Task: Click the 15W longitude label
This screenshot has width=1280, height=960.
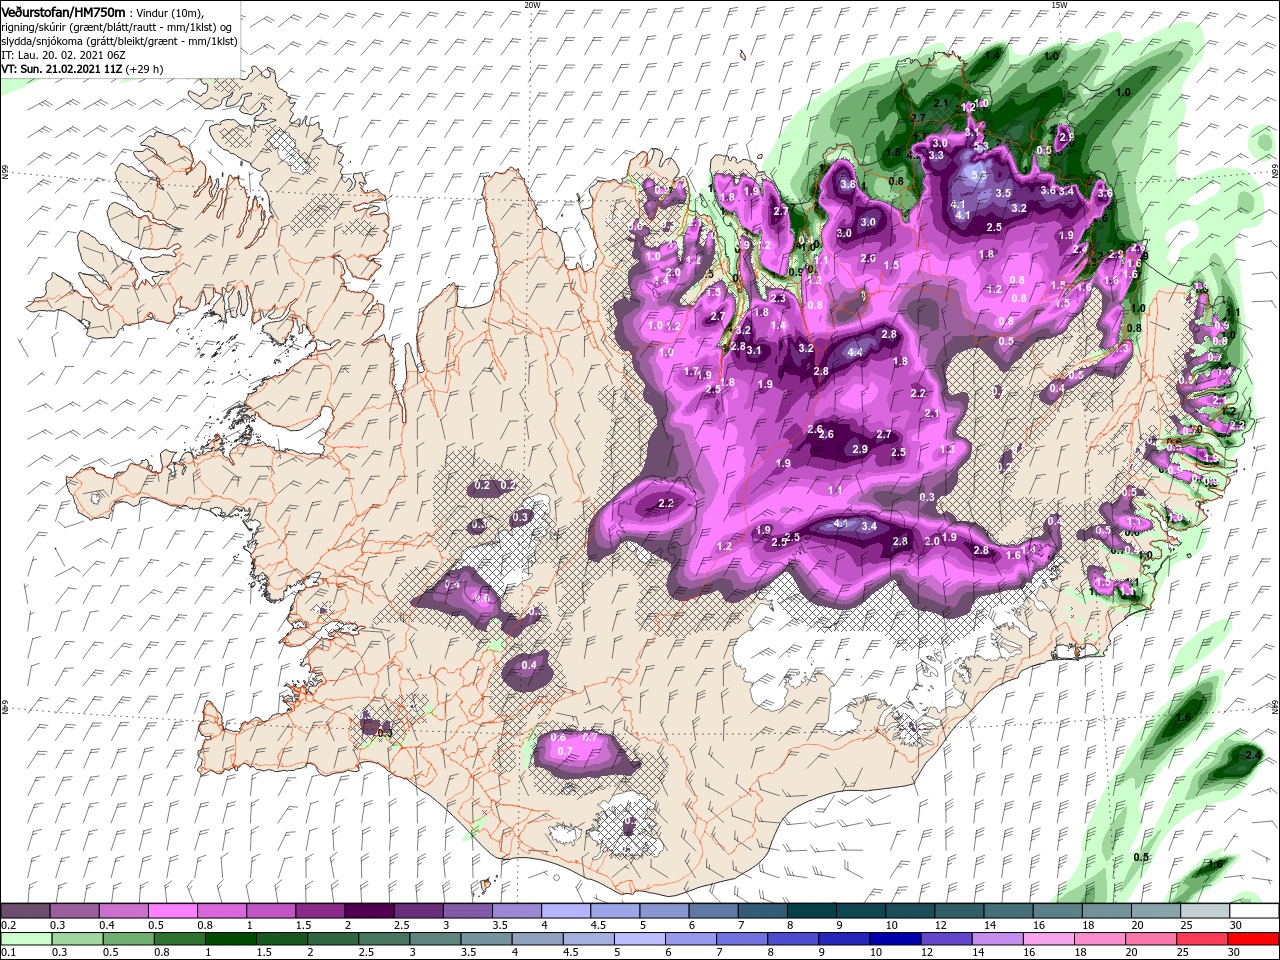Action: pyautogui.click(x=1059, y=5)
